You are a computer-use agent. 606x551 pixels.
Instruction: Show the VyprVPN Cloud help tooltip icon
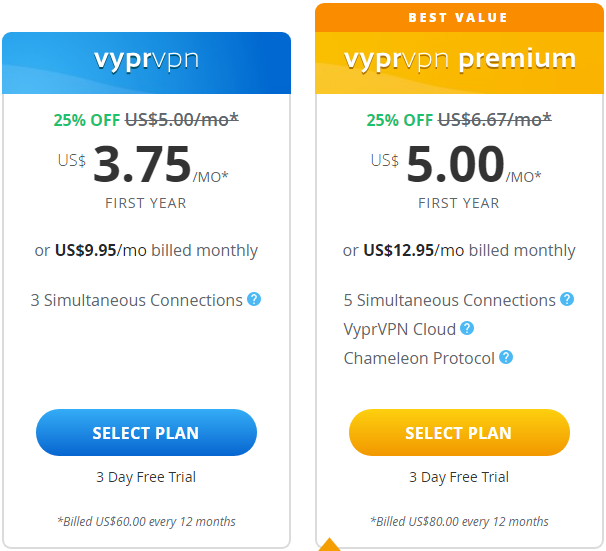tap(467, 328)
